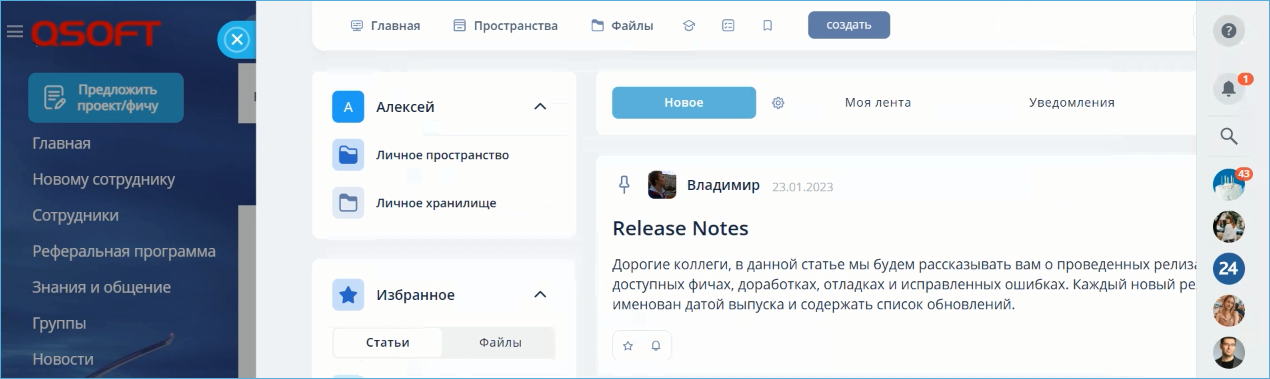This screenshot has height=379, width=1270.
Task: Select the Новое feed tab
Action: [684, 102]
